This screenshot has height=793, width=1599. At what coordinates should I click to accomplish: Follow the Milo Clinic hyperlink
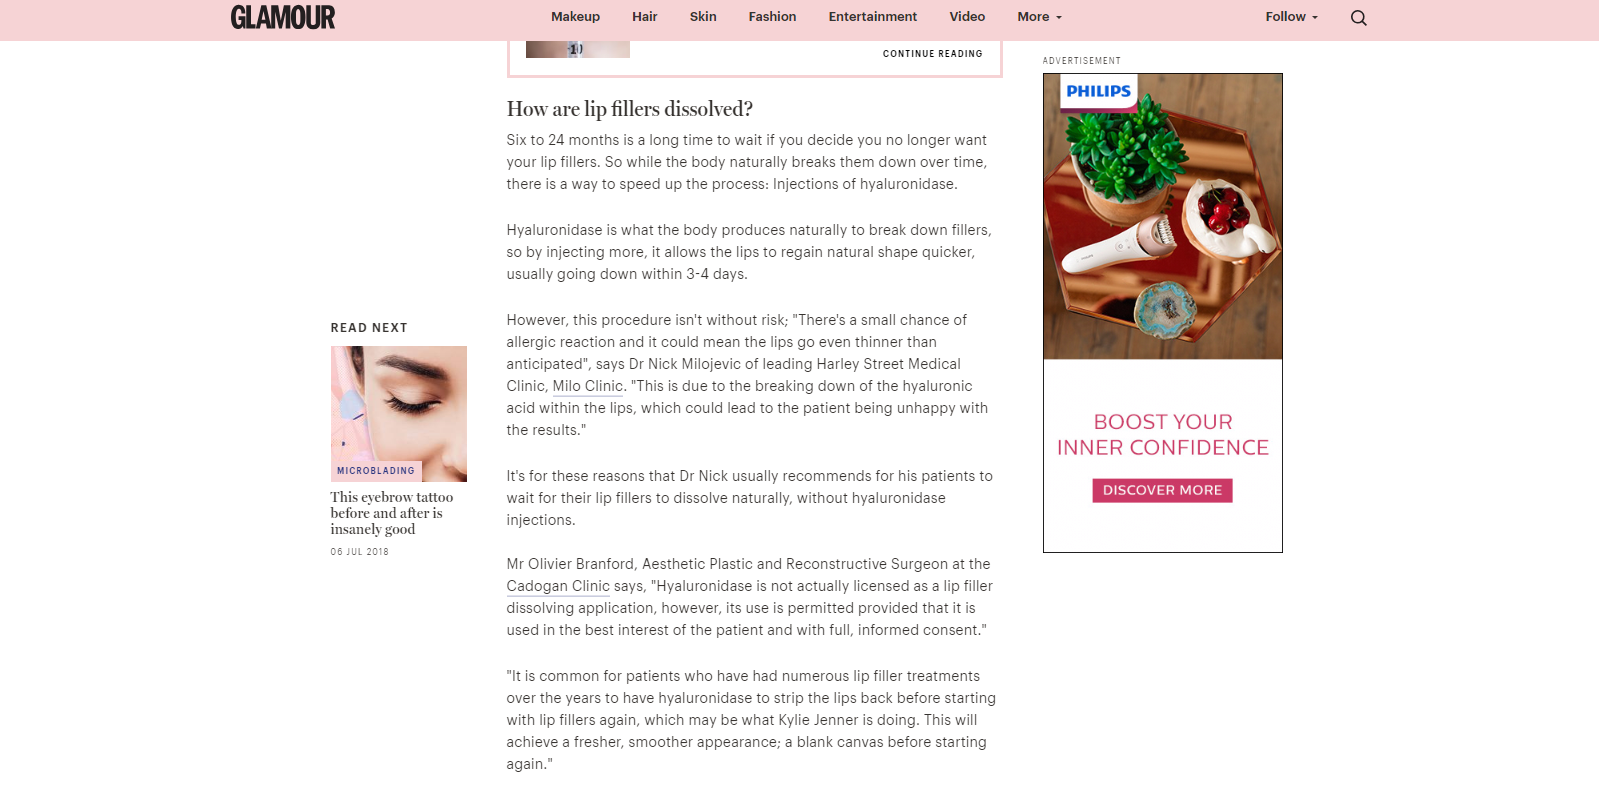[588, 386]
